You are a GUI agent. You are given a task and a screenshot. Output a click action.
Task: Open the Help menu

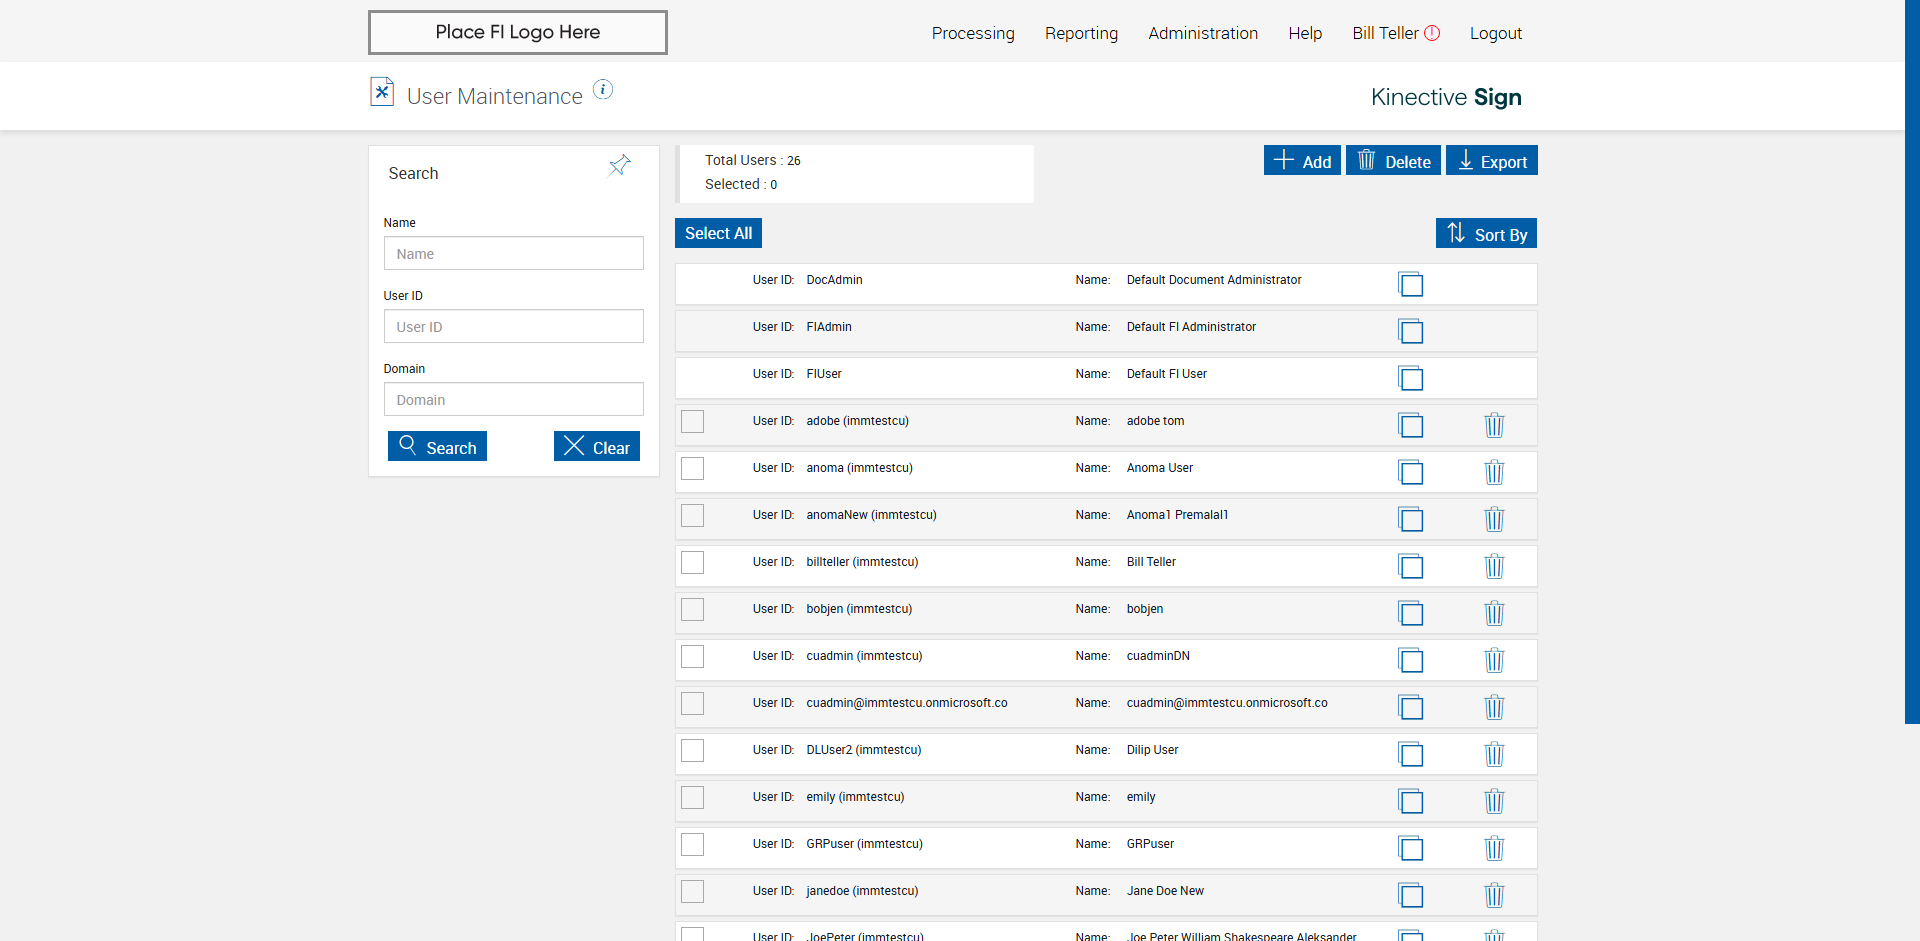1305,33
